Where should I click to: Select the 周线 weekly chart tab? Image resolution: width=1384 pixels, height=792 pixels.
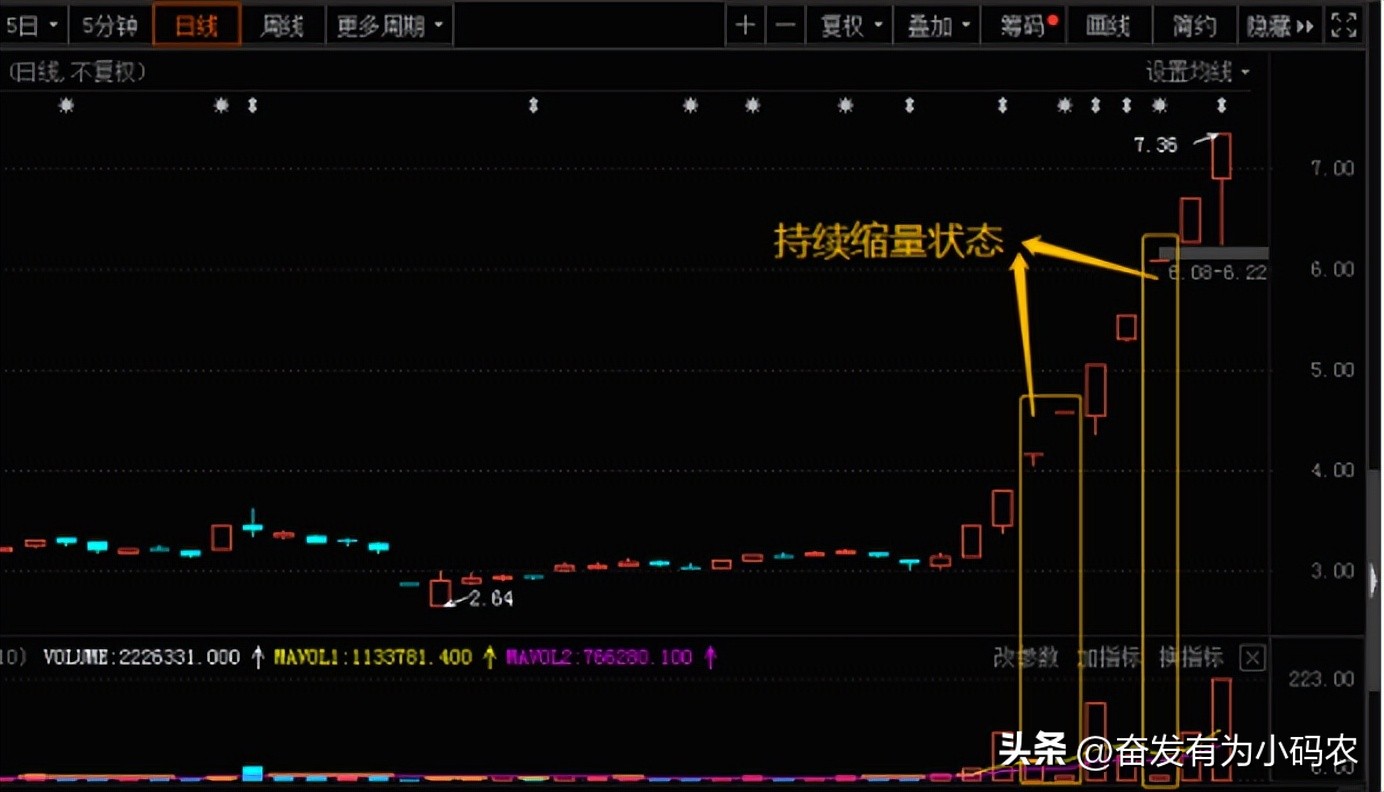pyautogui.click(x=283, y=25)
